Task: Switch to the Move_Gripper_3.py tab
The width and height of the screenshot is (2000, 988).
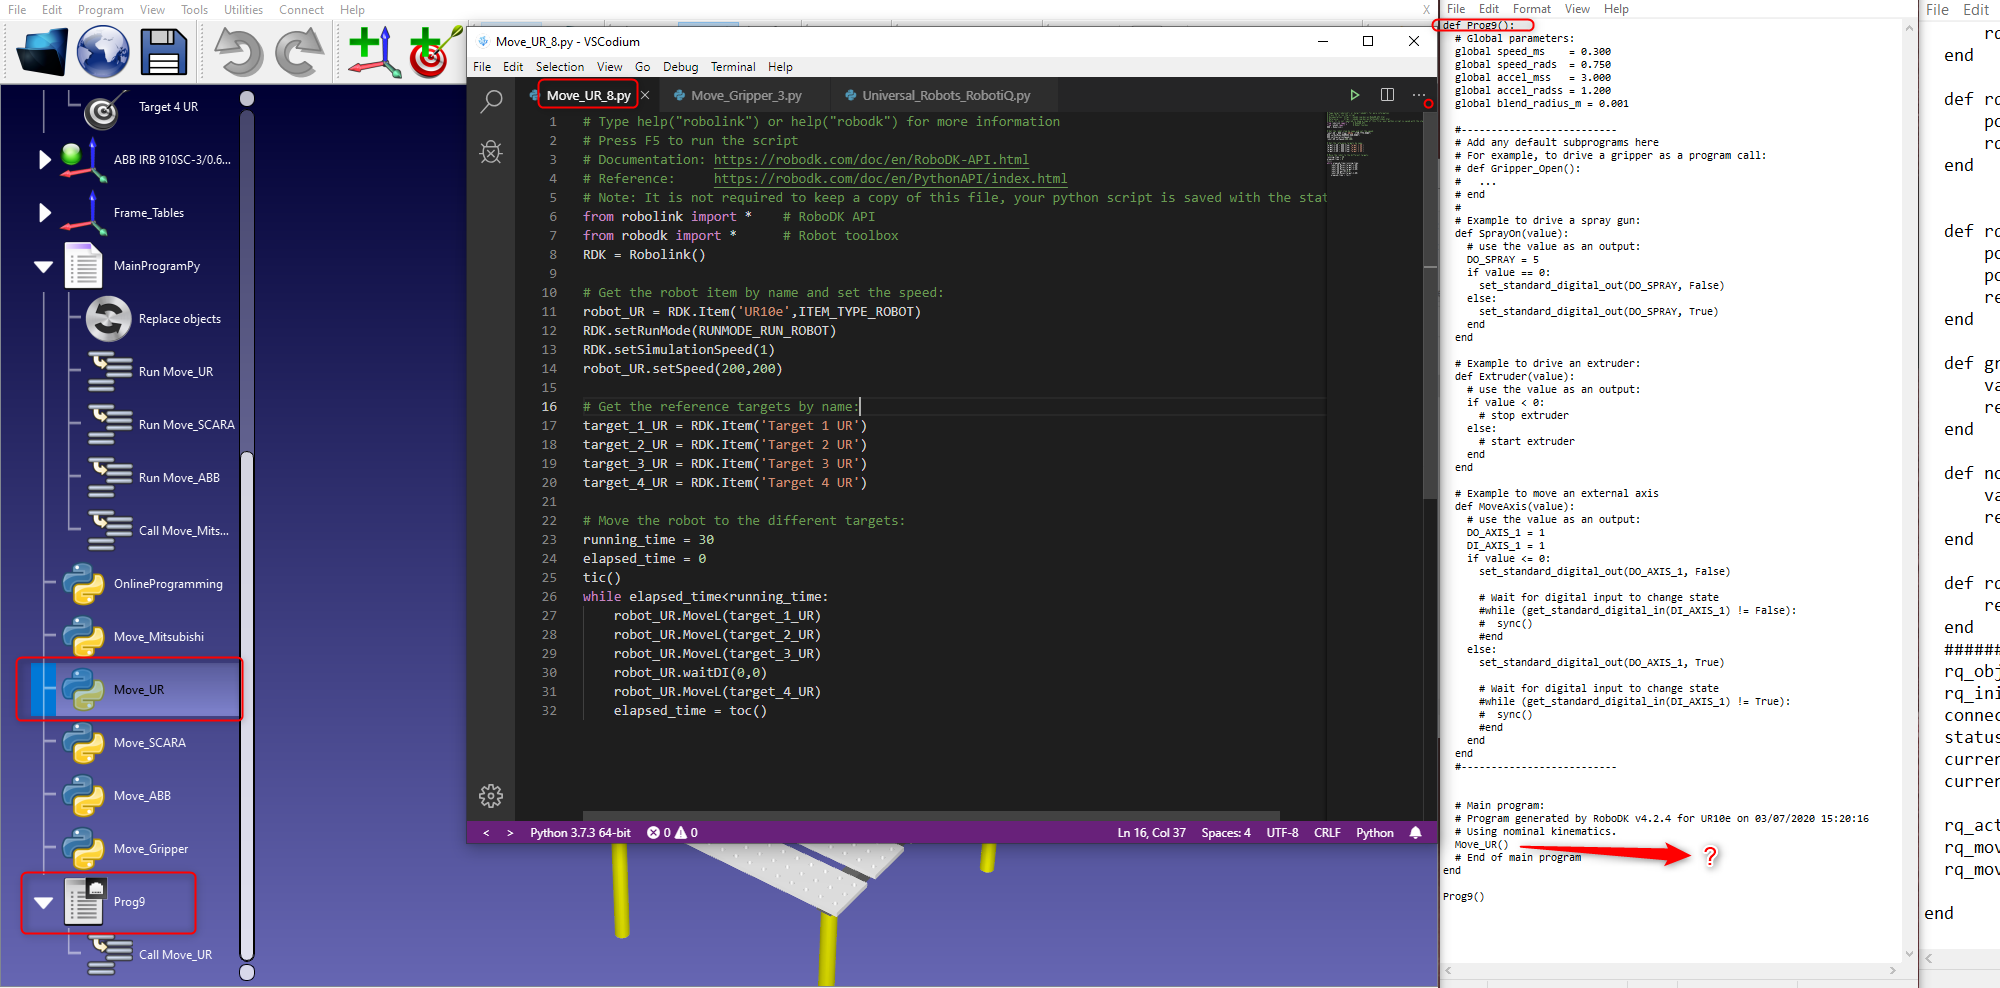Action: coord(746,96)
